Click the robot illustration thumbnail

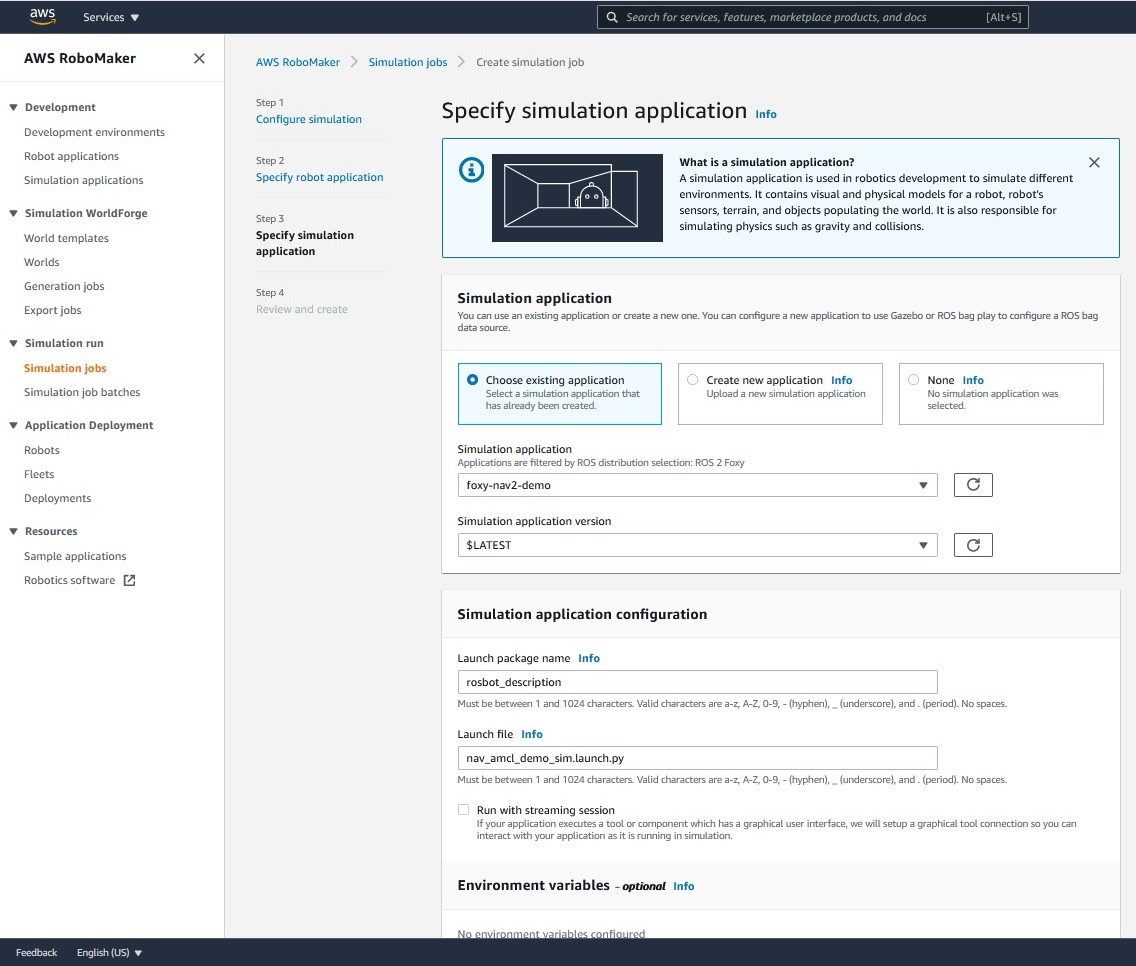(577, 198)
